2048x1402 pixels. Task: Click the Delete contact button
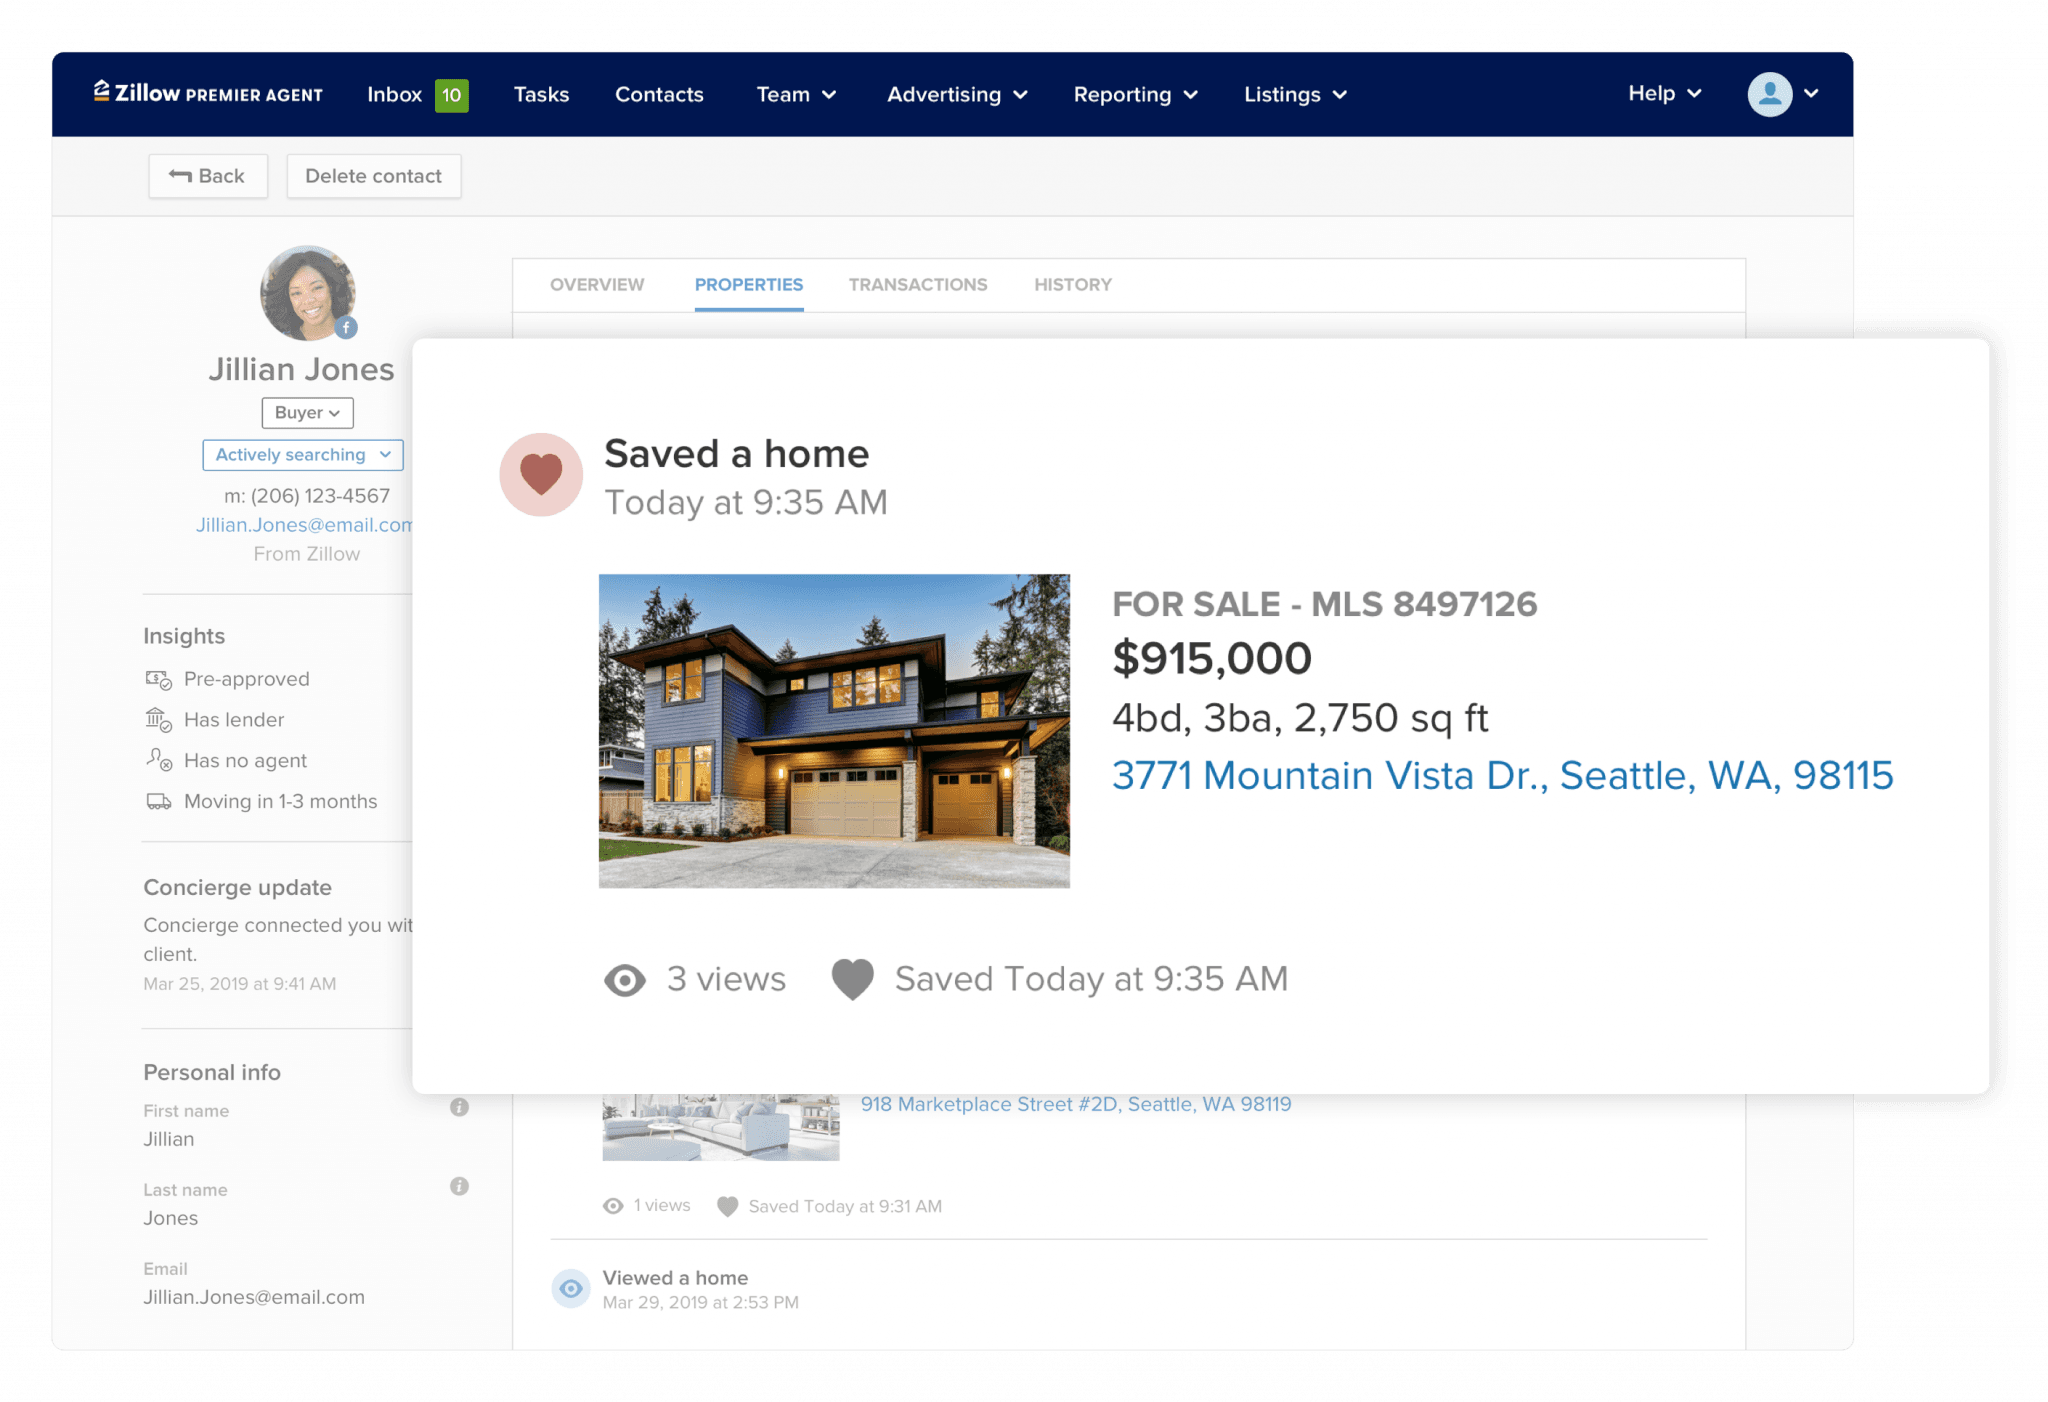point(373,176)
